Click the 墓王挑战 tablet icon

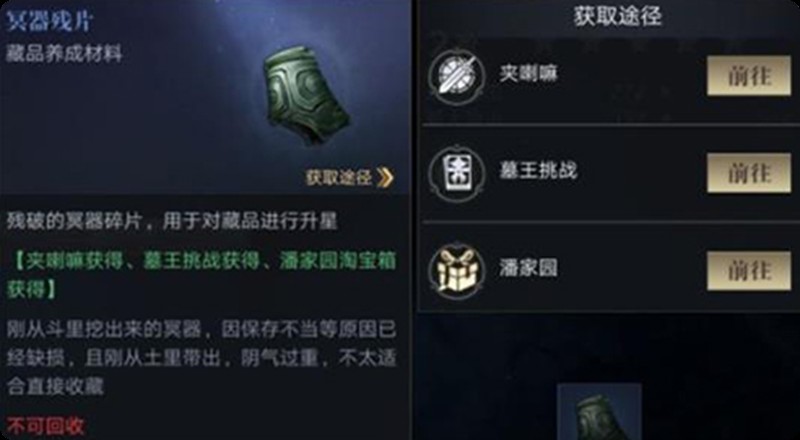(456, 173)
